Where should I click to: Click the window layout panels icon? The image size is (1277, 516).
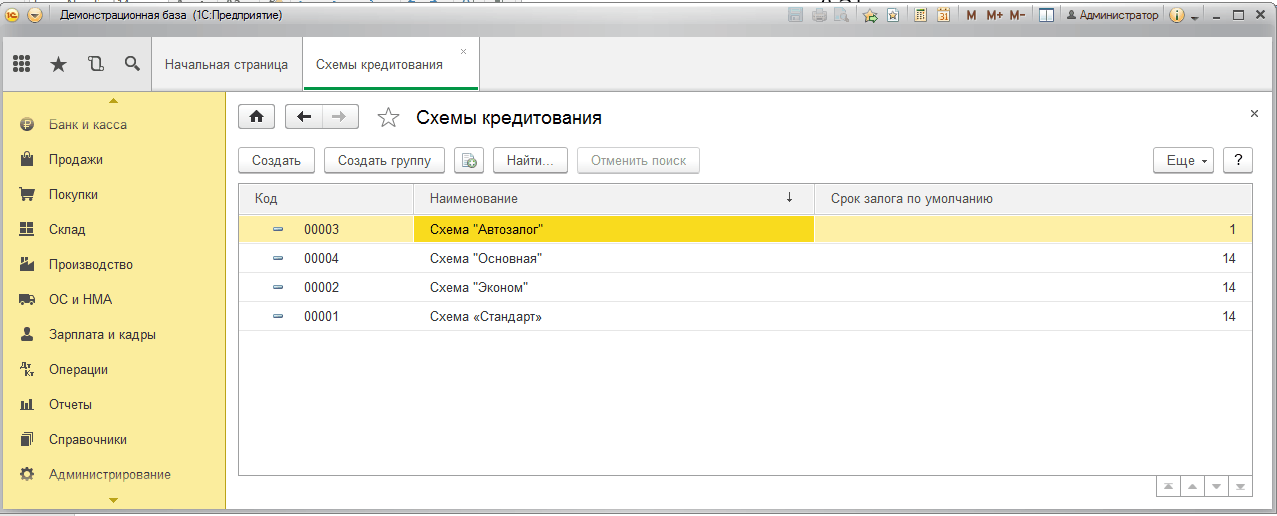point(1047,16)
